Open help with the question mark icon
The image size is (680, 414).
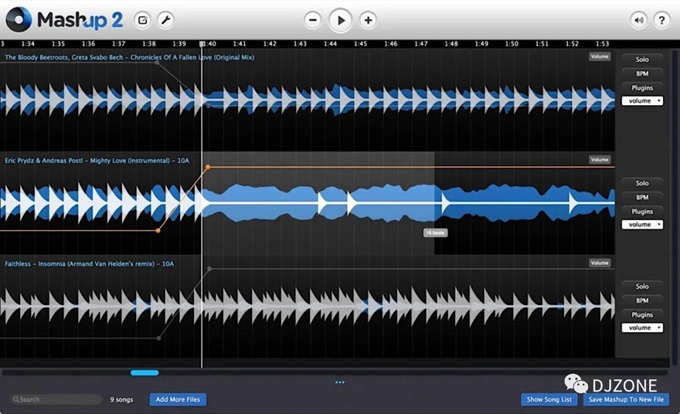coord(662,20)
